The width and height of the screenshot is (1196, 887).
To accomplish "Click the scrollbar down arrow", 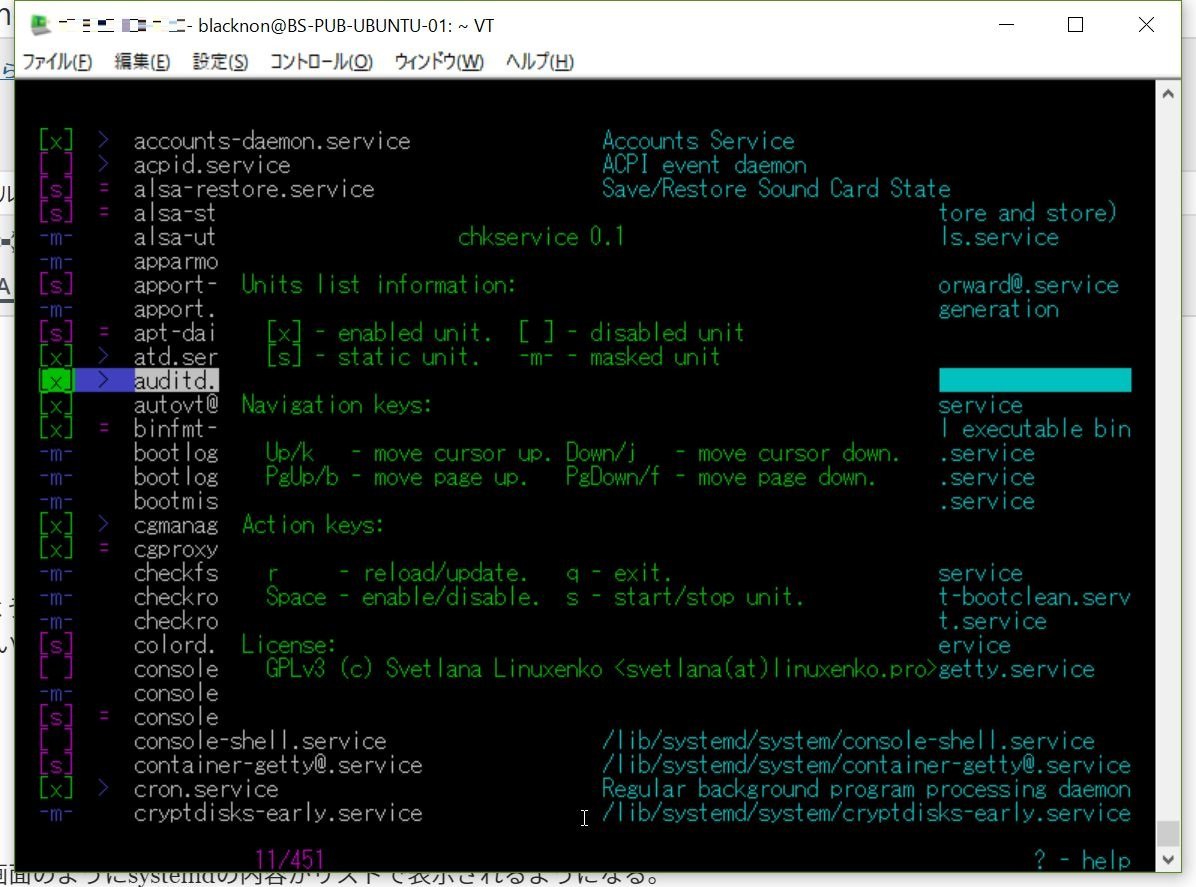I will [1168, 859].
